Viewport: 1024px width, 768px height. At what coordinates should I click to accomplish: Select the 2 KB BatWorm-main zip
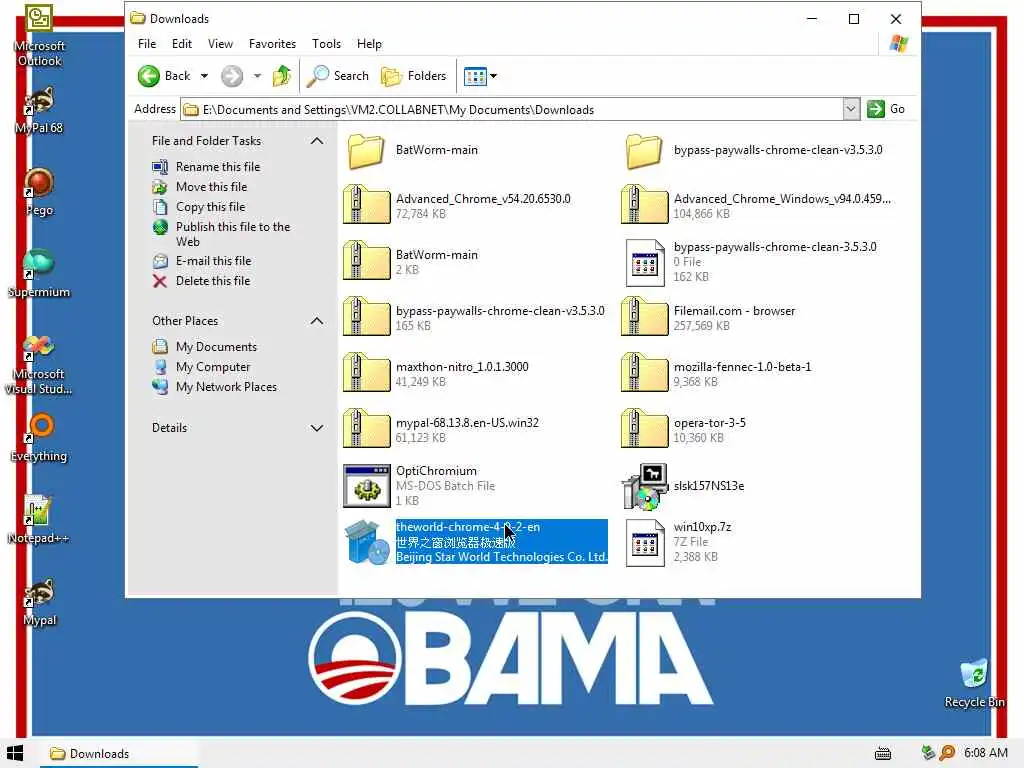tap(411, 261)
